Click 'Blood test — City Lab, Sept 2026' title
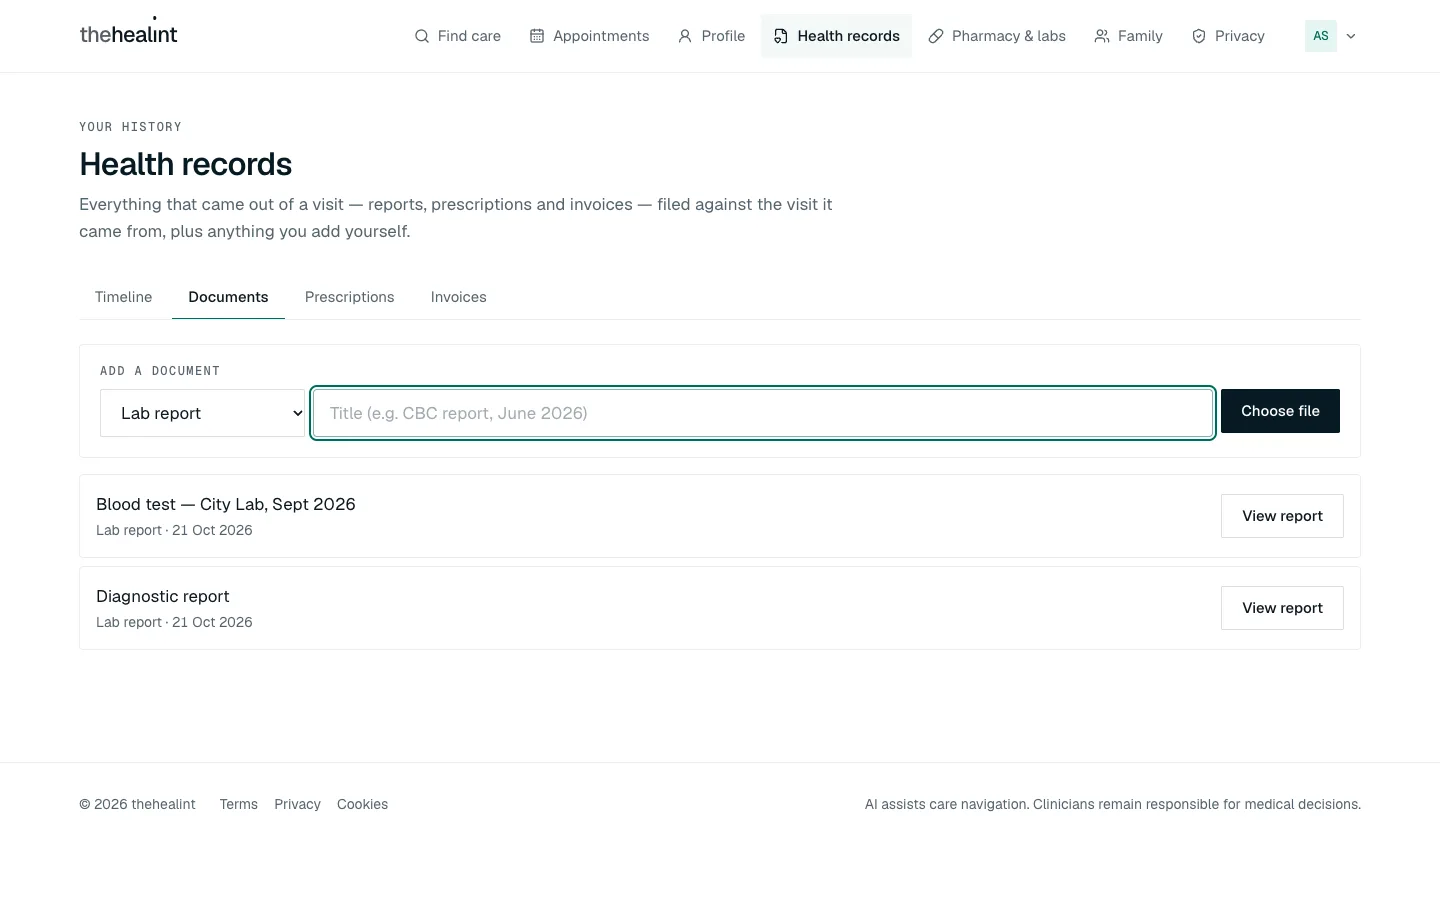 [226, 504]
